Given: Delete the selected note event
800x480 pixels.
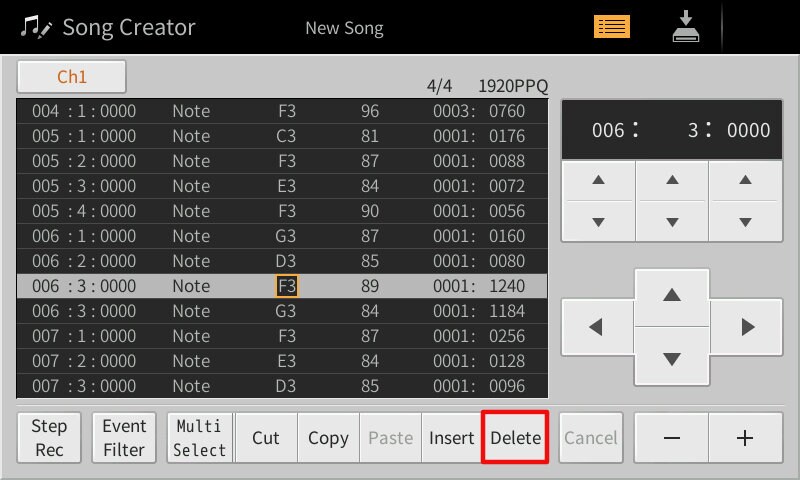Looking at the screenshot, I should click(x=515, y=438).
